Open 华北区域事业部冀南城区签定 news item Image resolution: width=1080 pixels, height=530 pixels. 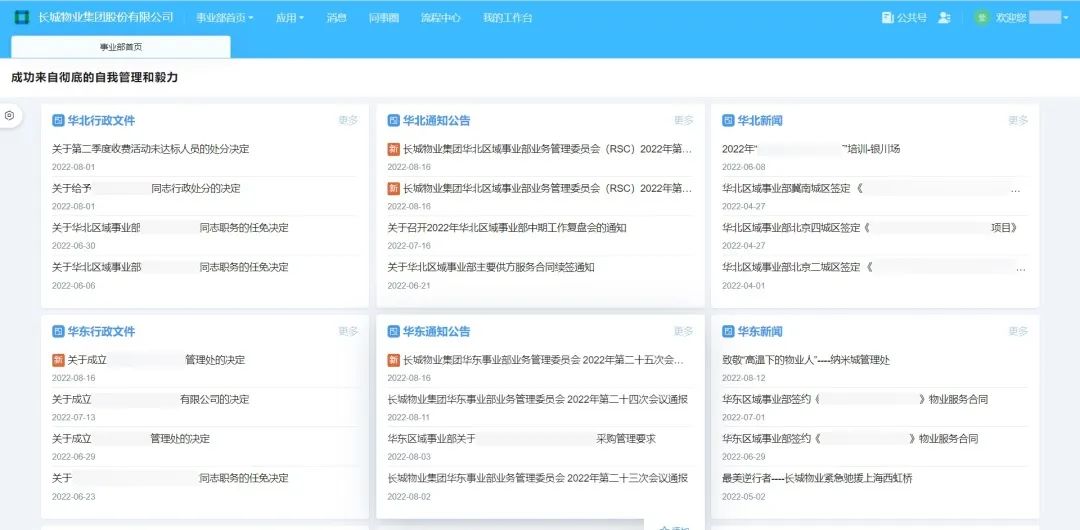pyautogui.click(x=871, y=188)
